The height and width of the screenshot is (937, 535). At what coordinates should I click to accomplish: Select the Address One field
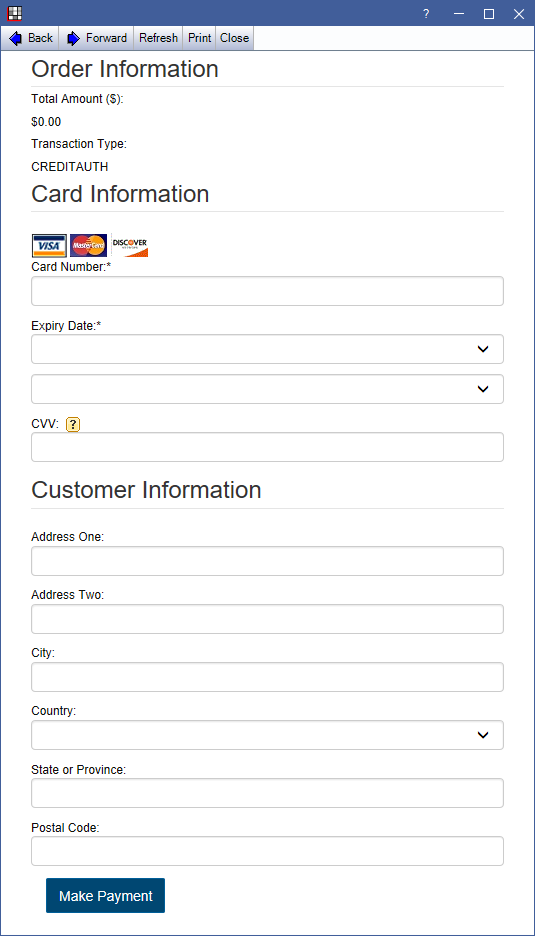tap(267, 561)
